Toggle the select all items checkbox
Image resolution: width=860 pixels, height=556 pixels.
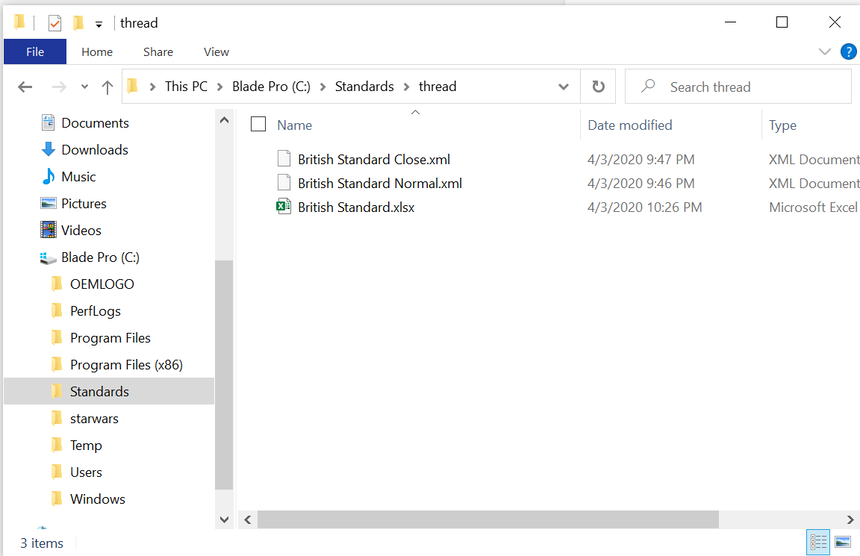pos(258,124)
